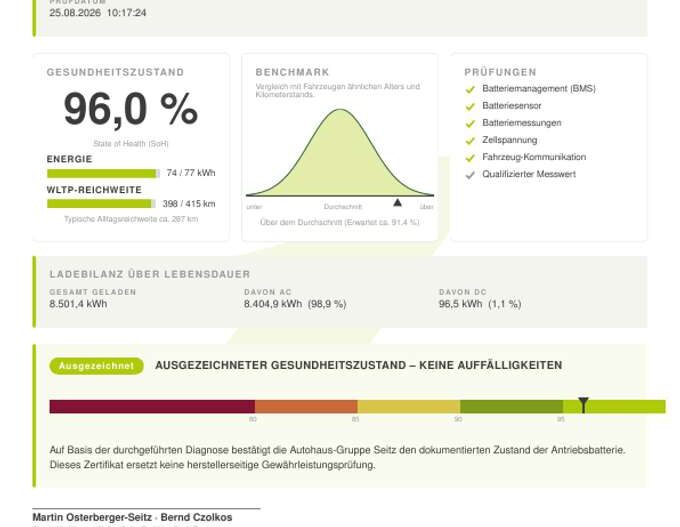Click the yellow segment of health scale
Viewport: 680px width, 527px height.
coord(409,406)
